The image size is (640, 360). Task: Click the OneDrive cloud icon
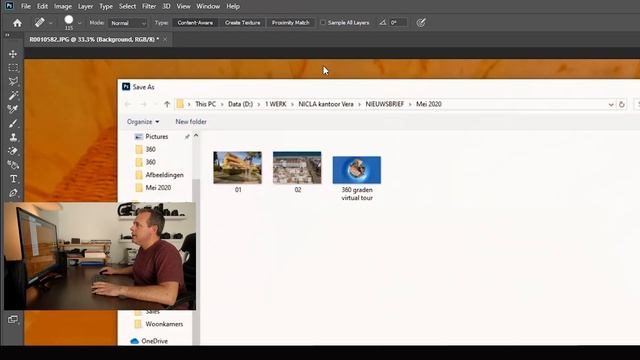click(x=134, y=341)
